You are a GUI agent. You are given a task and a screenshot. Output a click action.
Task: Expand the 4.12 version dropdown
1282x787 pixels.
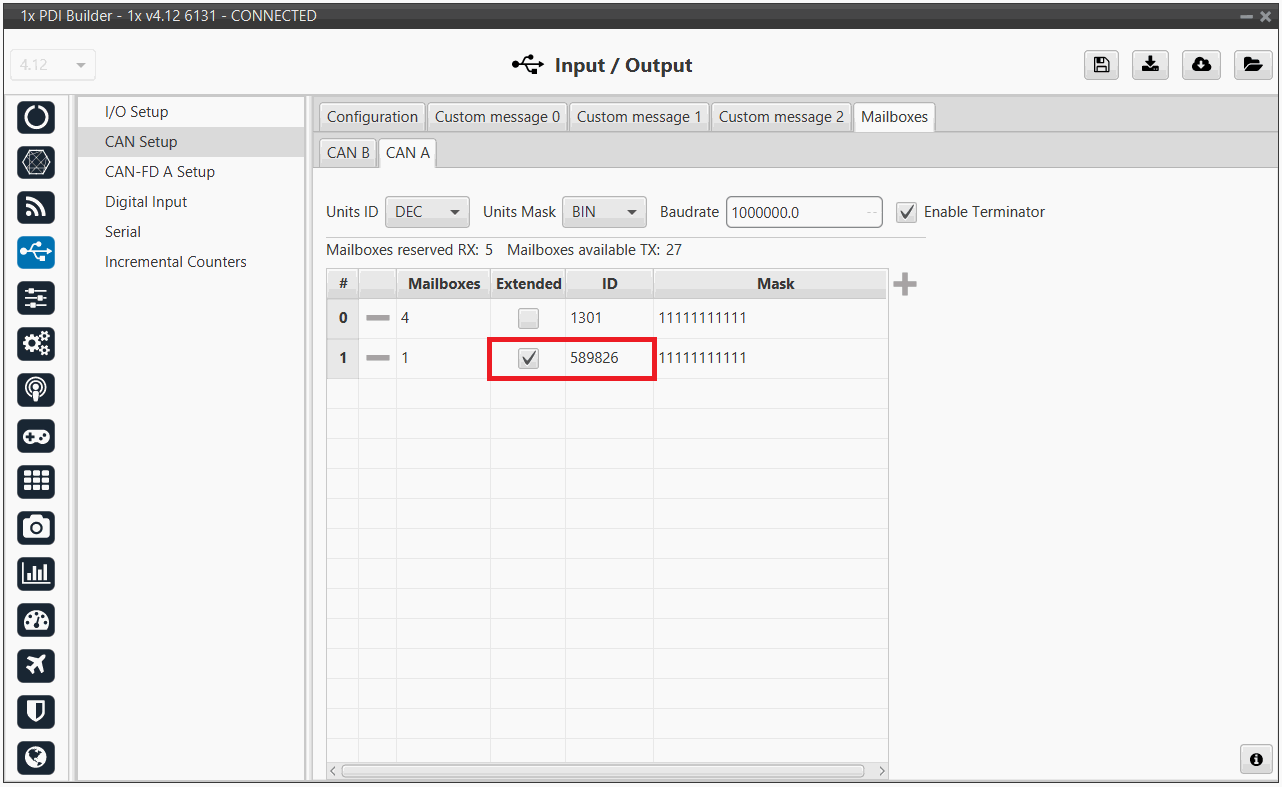pyautogui.click(x=52, y=65)
